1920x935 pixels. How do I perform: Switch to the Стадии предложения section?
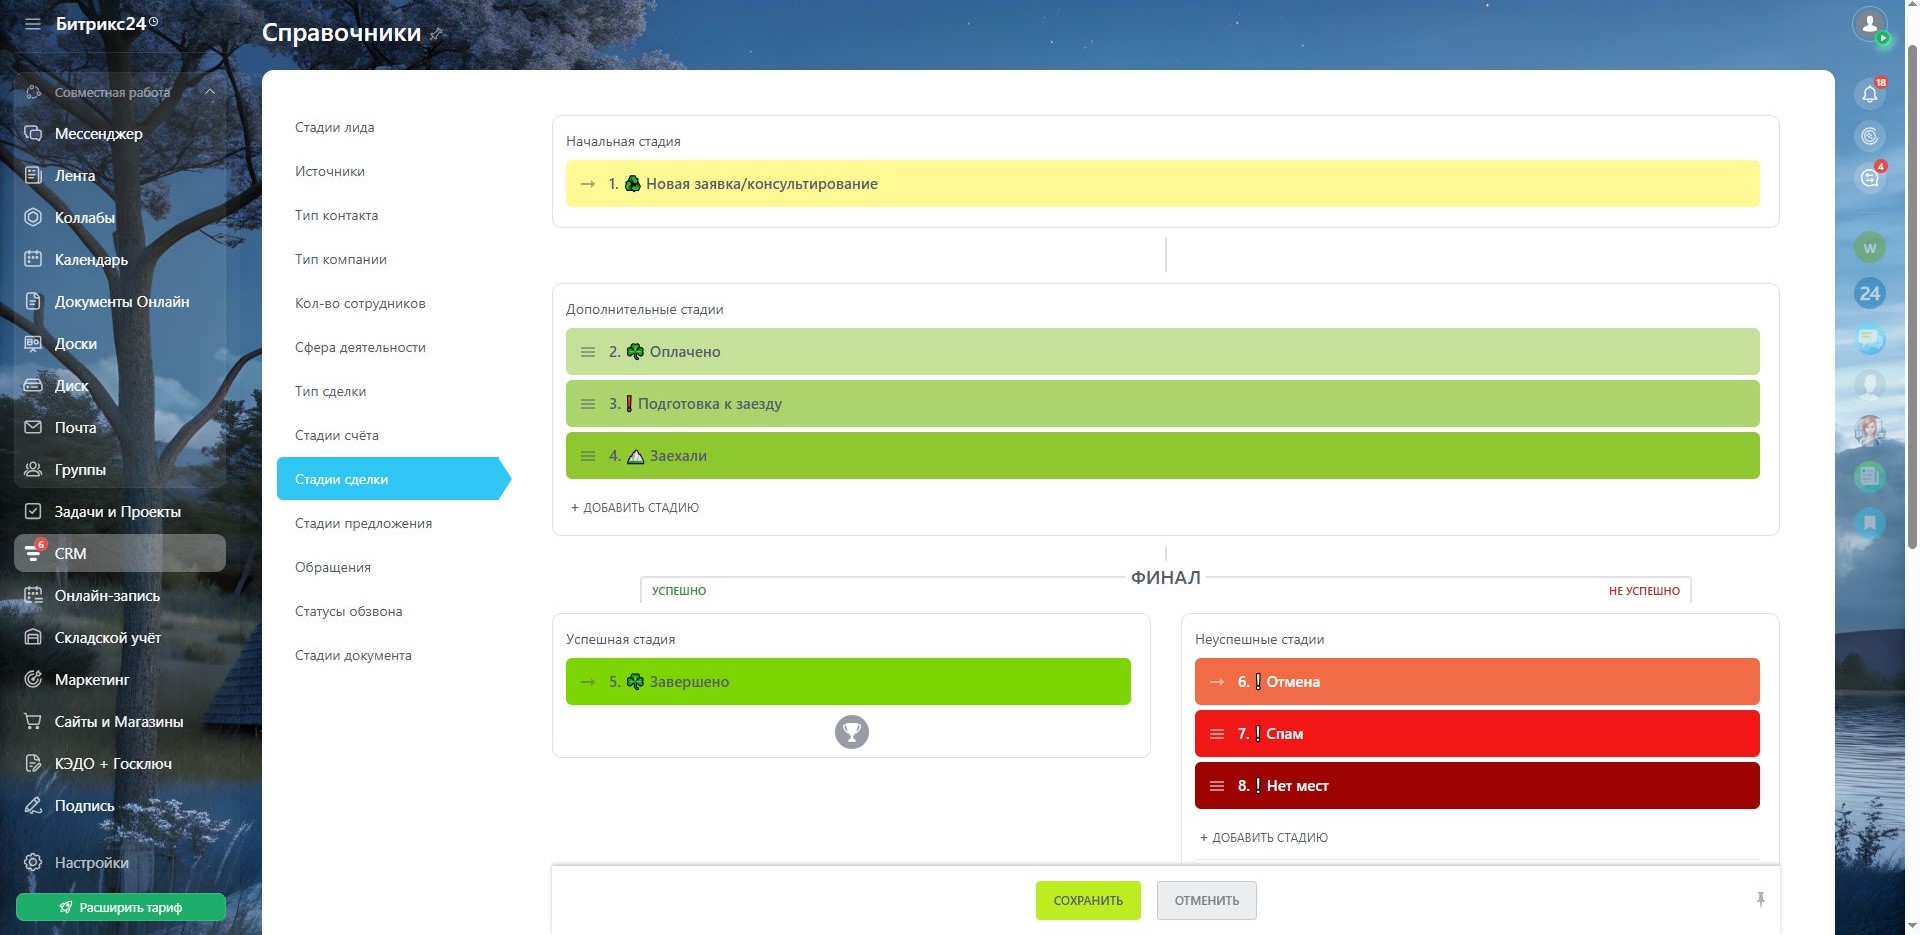tap(363, 524)
